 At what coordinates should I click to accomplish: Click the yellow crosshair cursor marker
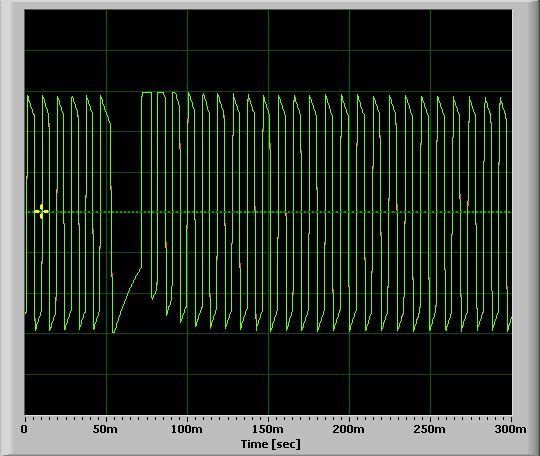41,211
